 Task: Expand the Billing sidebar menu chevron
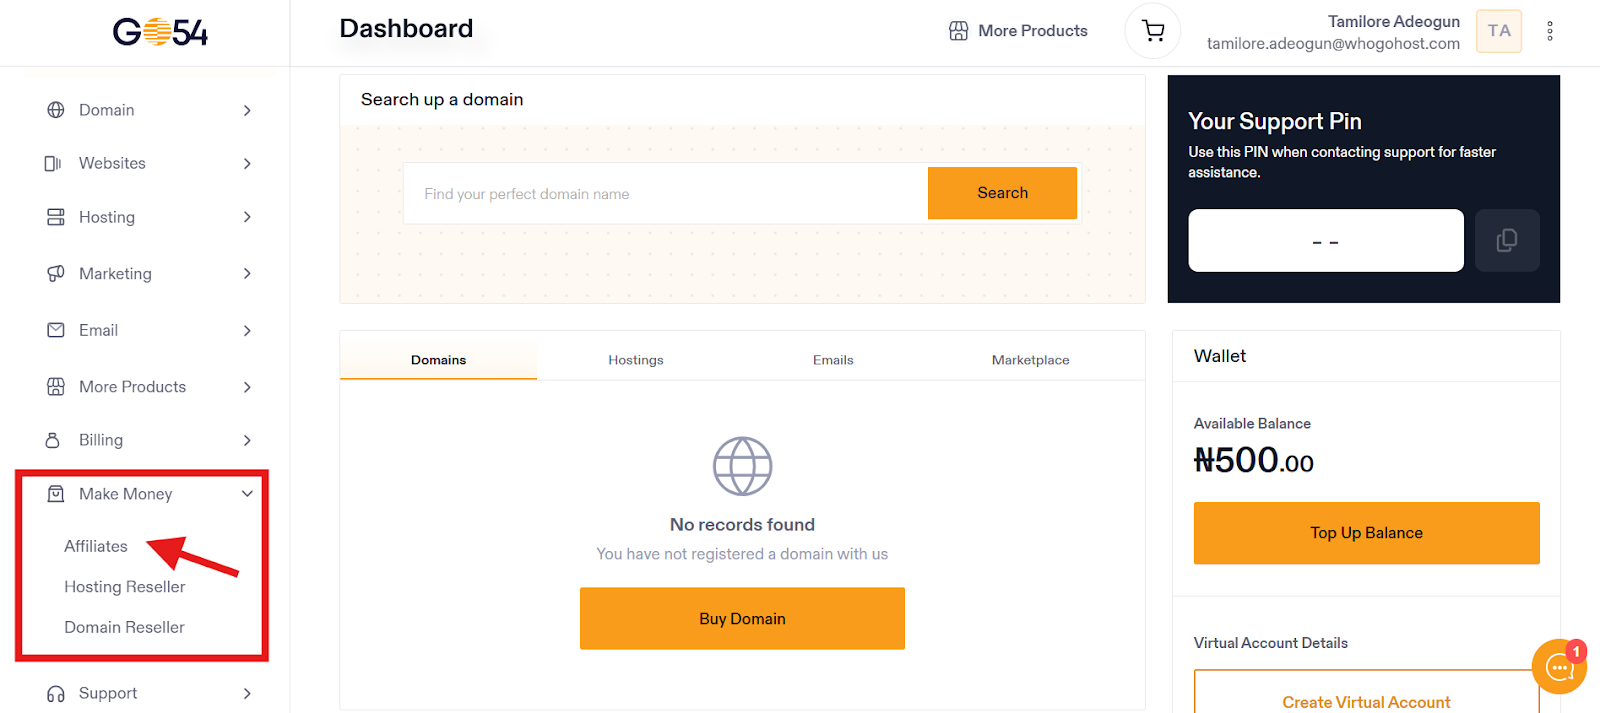247,440
